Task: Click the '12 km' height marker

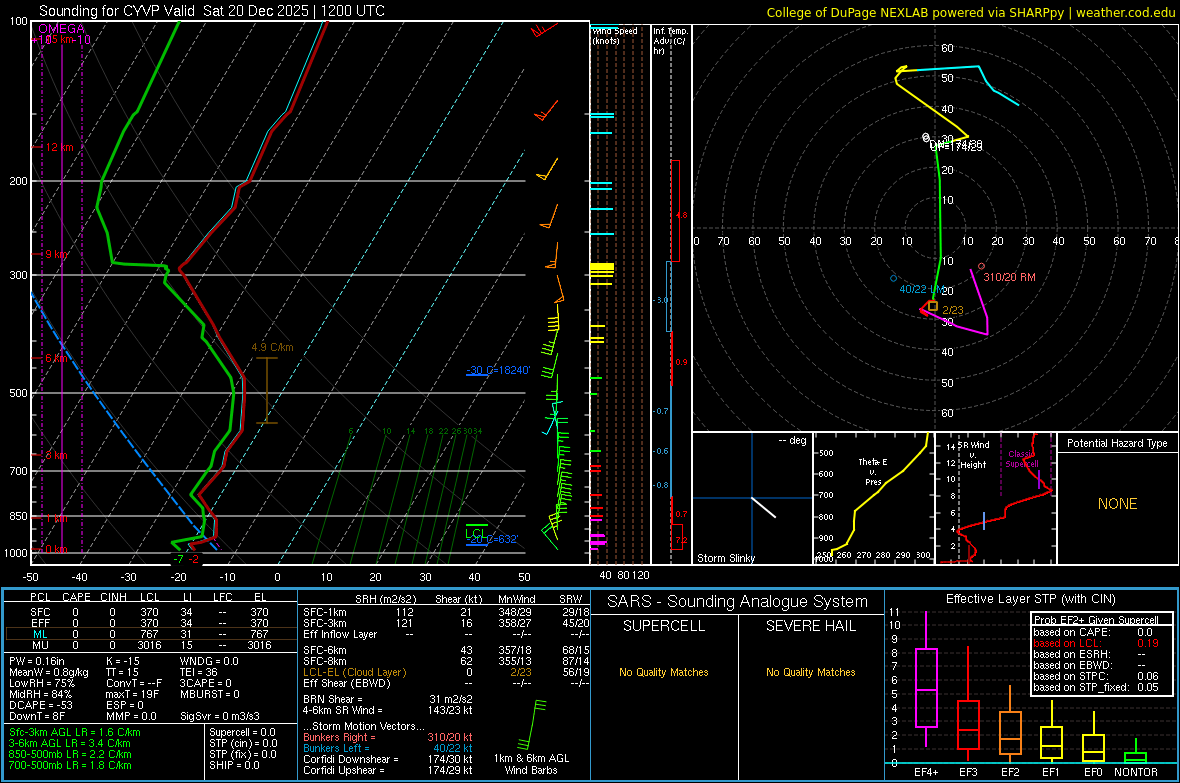Action: pyautogui.click(x=59, y=147)
